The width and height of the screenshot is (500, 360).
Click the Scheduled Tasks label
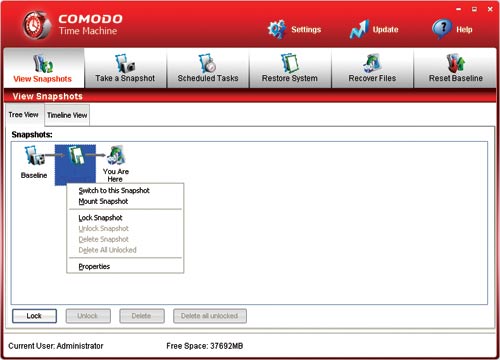[x=208, y=78]
